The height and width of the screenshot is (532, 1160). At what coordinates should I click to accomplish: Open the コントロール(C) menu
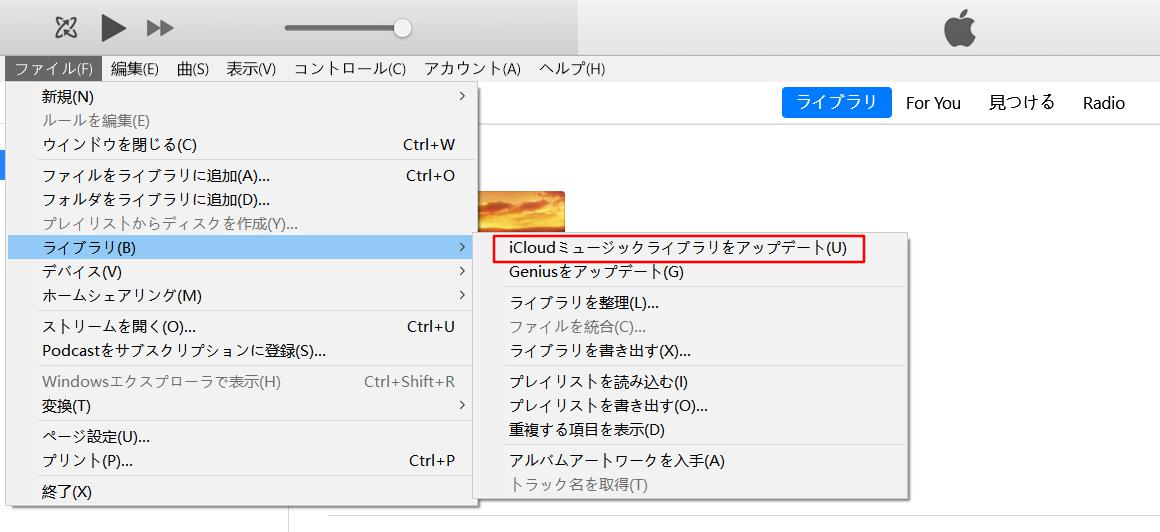tap(350, 69)
